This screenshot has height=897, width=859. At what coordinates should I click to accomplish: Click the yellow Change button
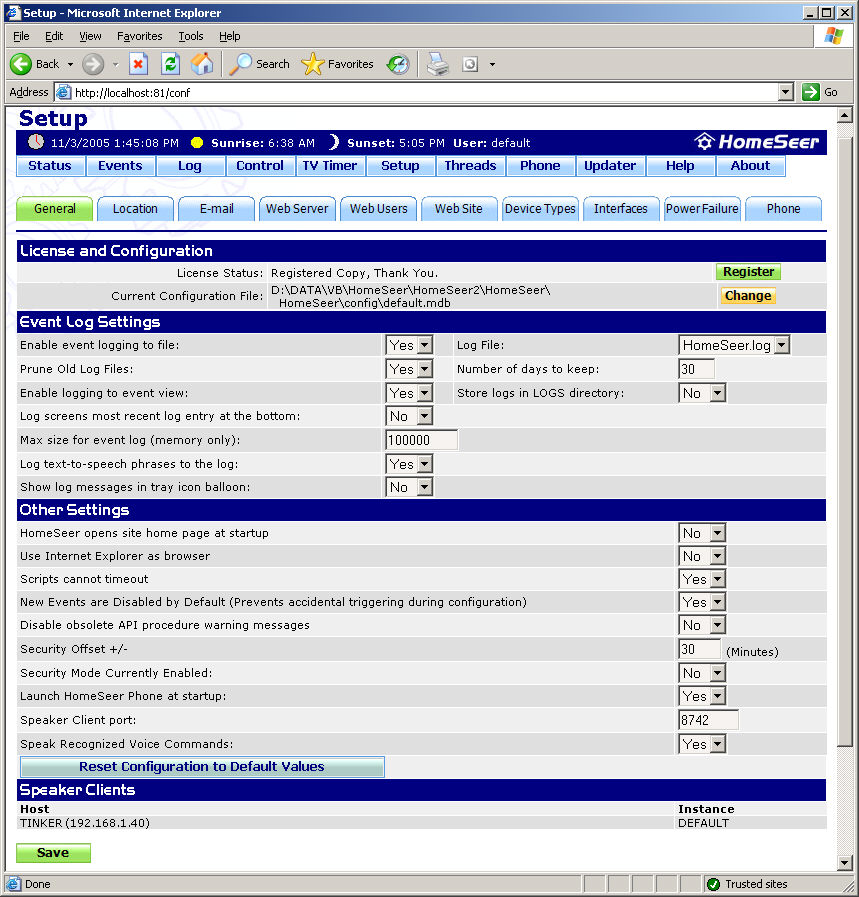tap(748, 296)
